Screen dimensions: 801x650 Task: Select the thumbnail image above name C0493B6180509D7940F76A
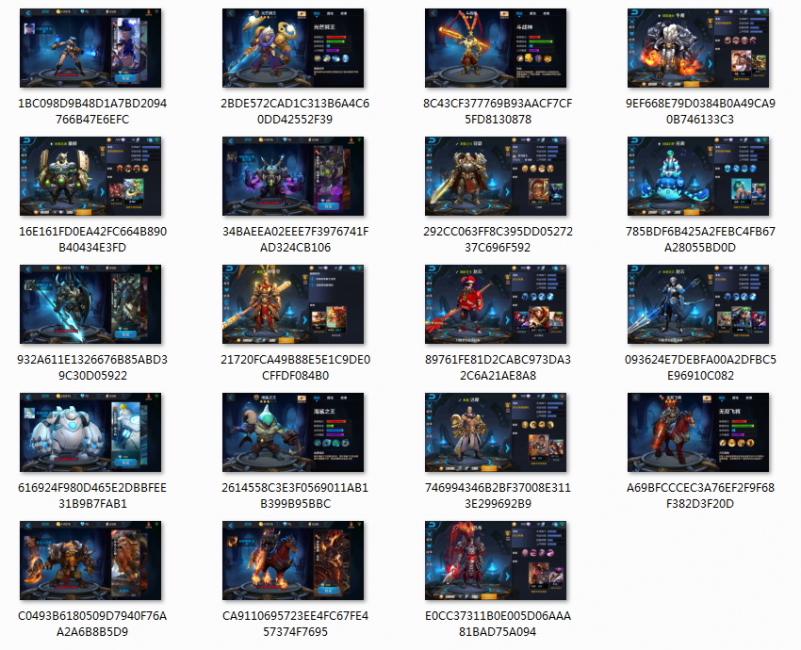click(x=90, y=561)
